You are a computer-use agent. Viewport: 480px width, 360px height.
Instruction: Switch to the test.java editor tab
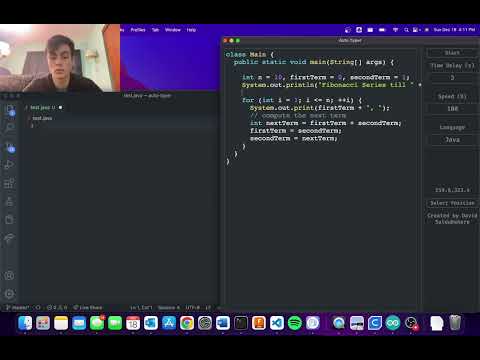(x=43, y=107)
